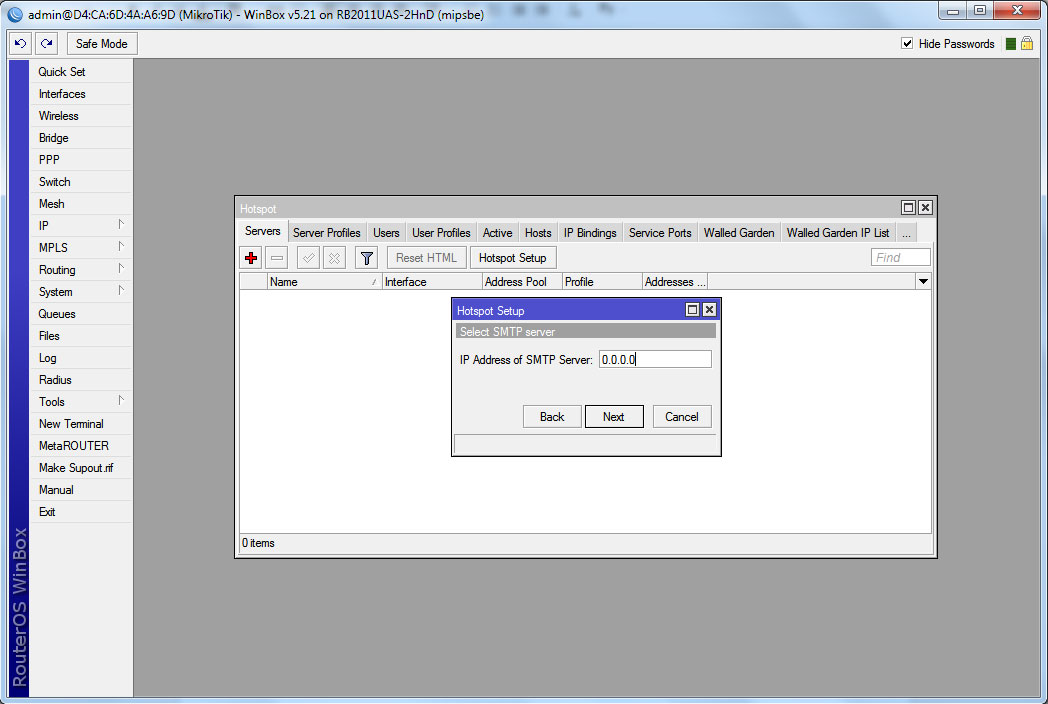Click the redo arrow next to undo
The height and width of the screenshot is (704, 1048).
click(x=46, y=43)
